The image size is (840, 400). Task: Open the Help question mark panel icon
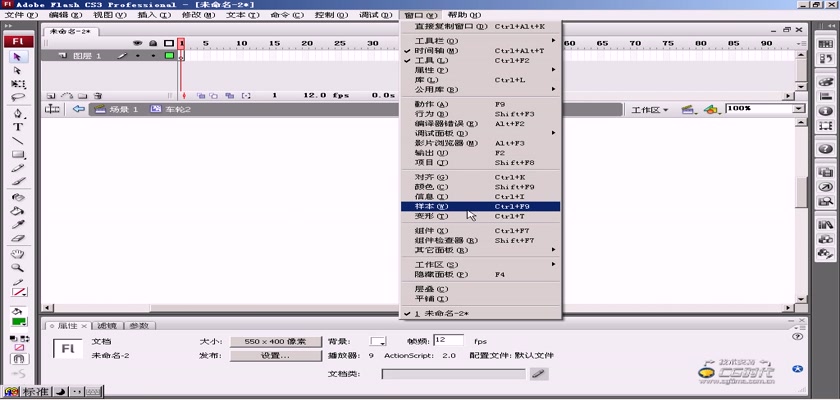(826, 149)
